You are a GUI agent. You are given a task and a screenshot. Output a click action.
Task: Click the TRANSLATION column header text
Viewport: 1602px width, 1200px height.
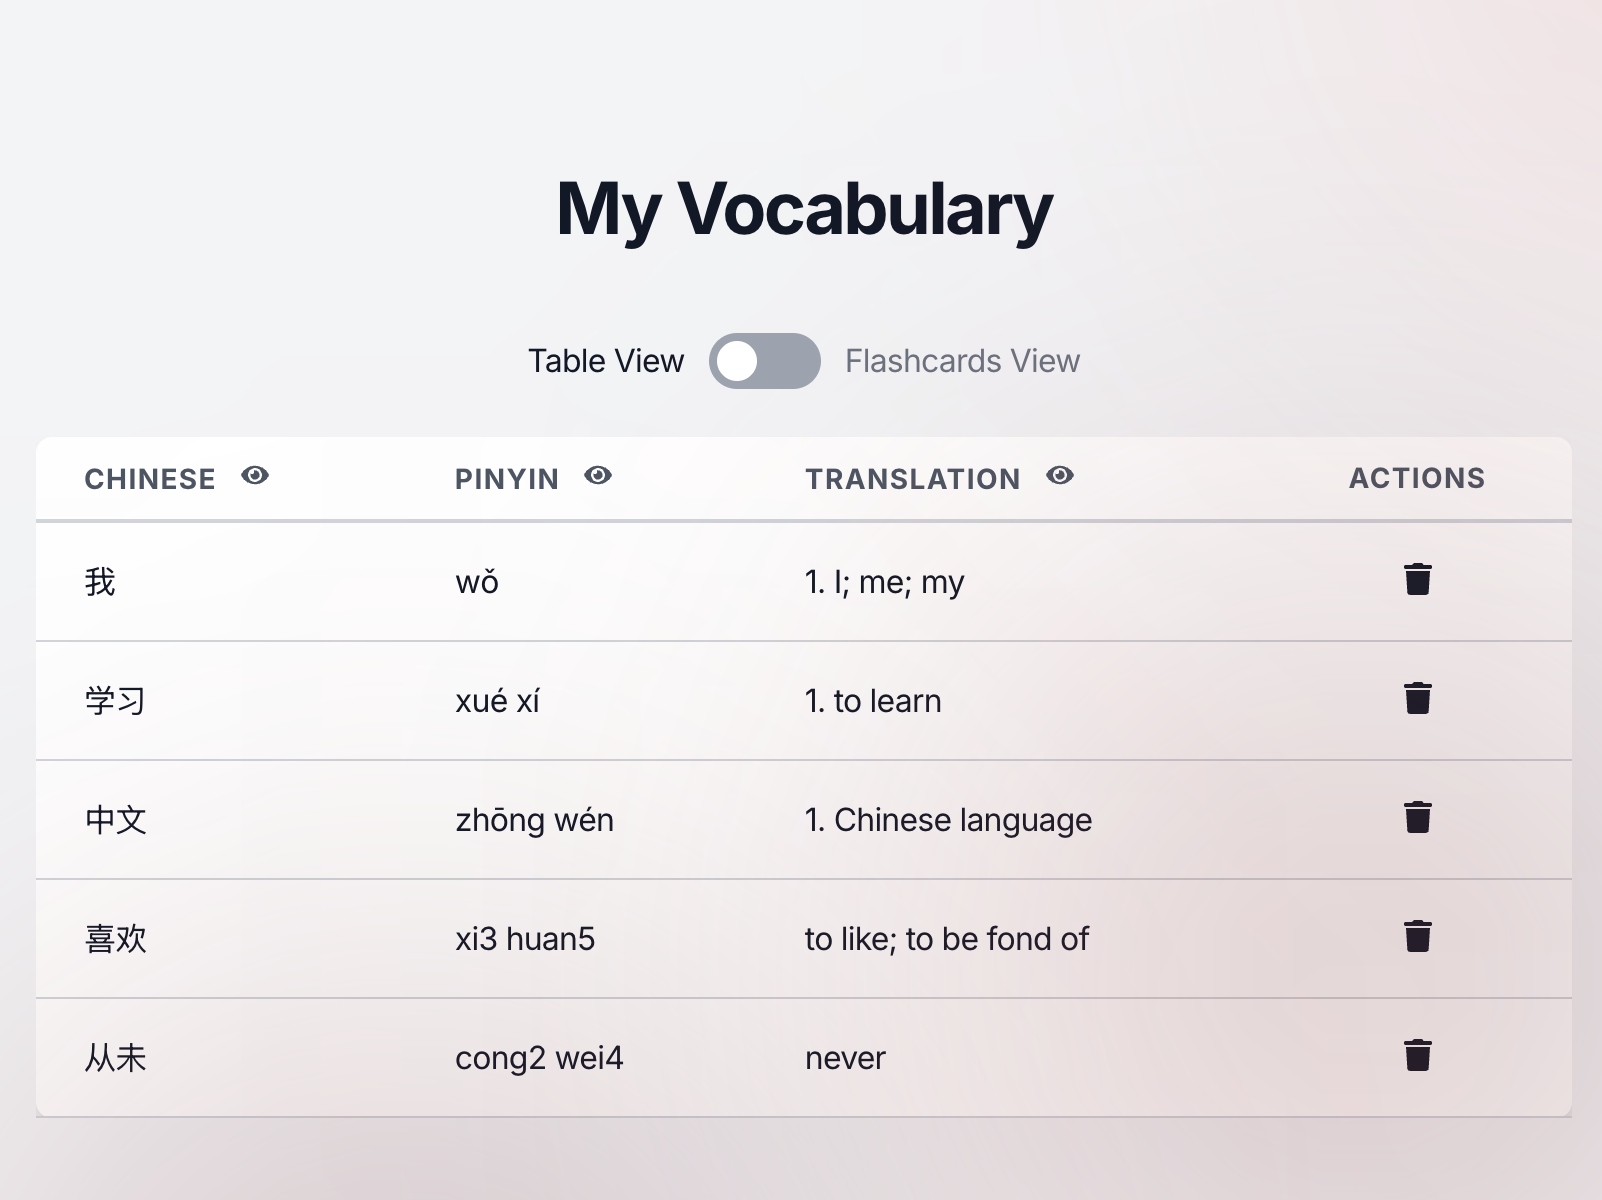913,479
